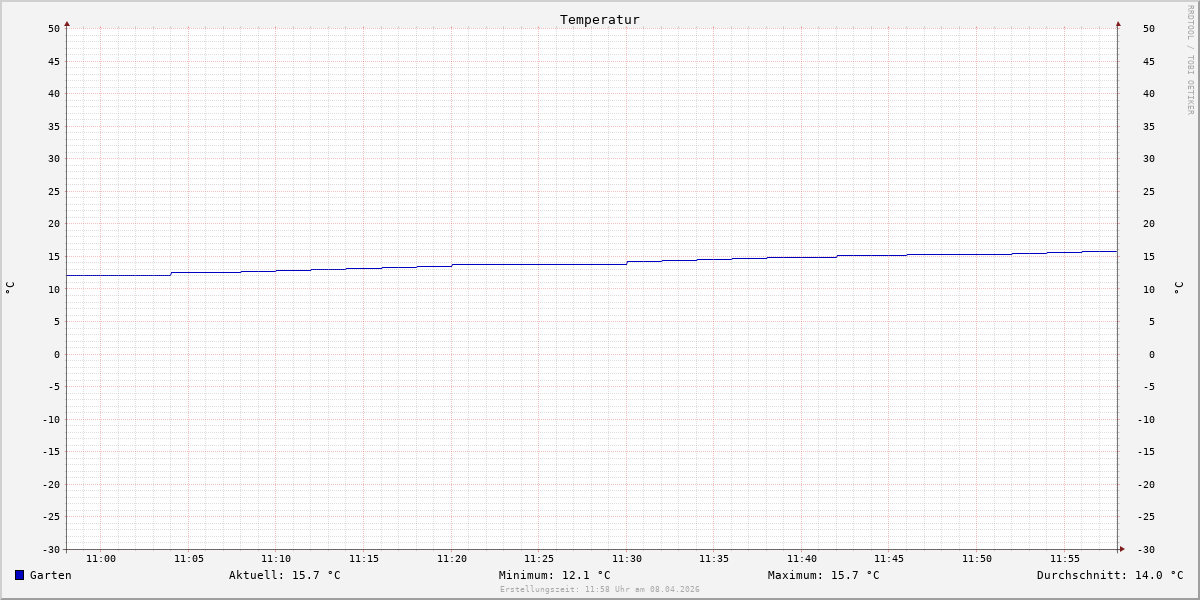1200x600 pixels.
Task: Click the 11:40 time axis label
Action: 802,559
